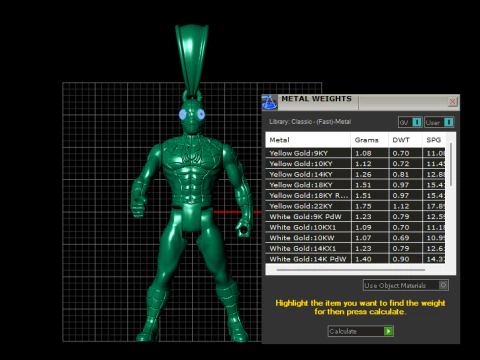Click the Calculate button
Image resolution: width=480 pixels, height=360 pixels.
[x=361, y=331]
